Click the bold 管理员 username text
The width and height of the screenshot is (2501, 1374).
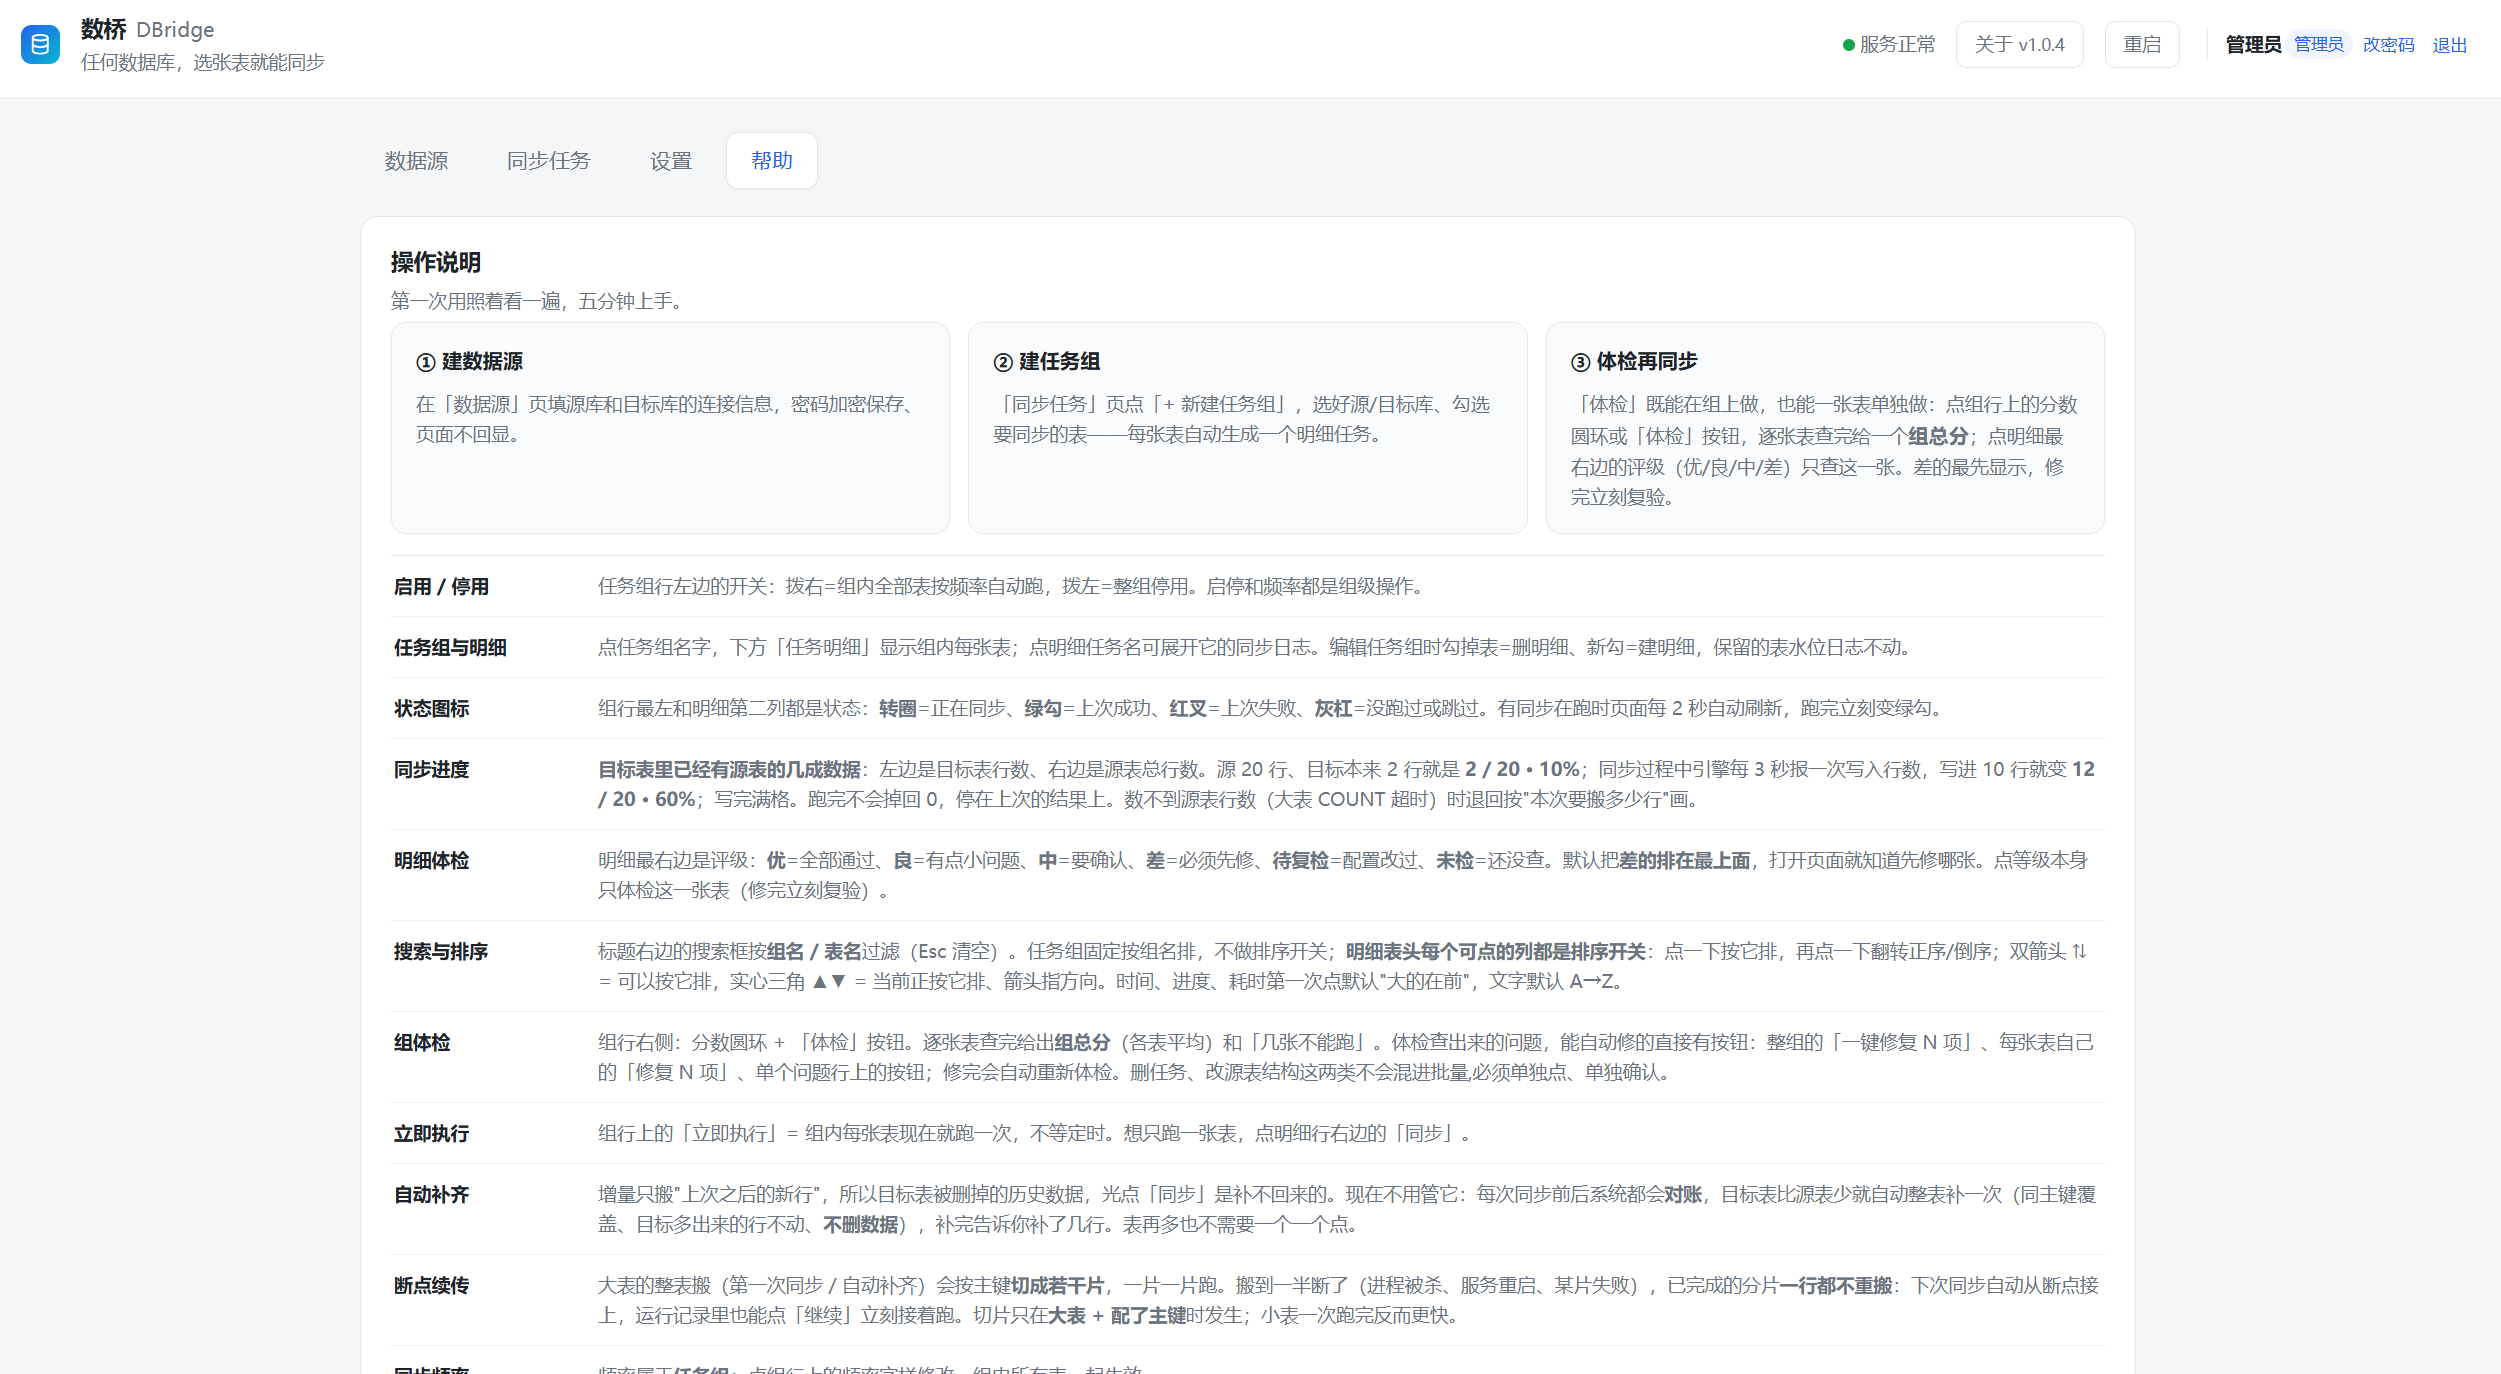(x=2253, y=45)
